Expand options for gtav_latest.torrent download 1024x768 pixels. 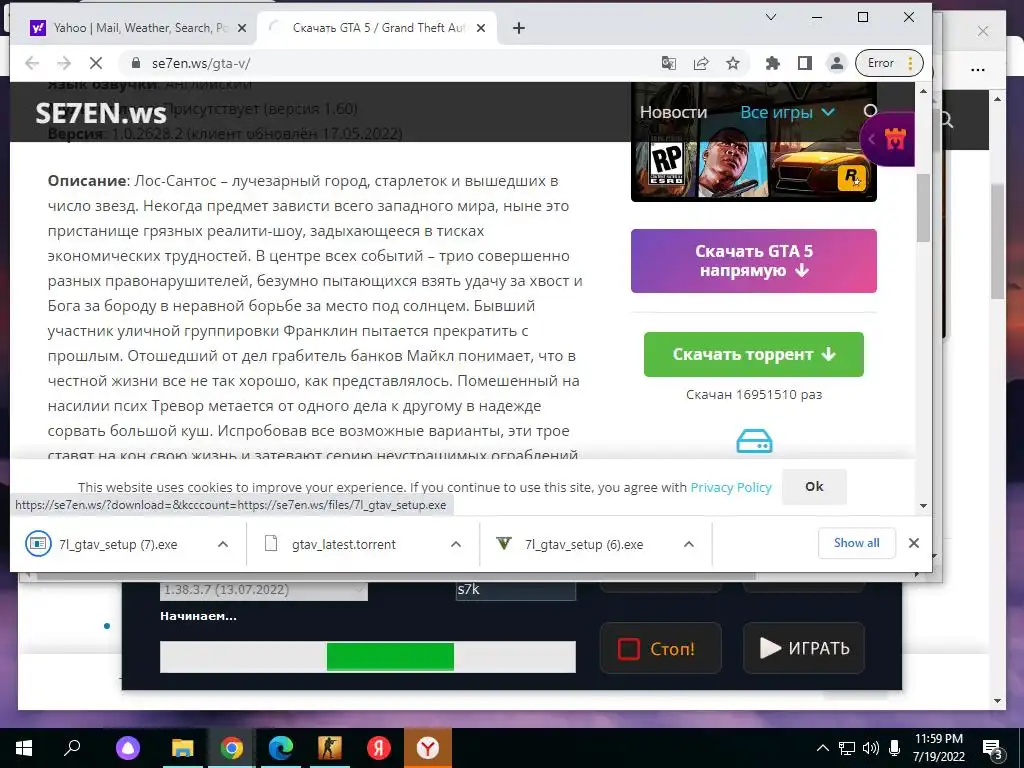click(x=456, y=544)
